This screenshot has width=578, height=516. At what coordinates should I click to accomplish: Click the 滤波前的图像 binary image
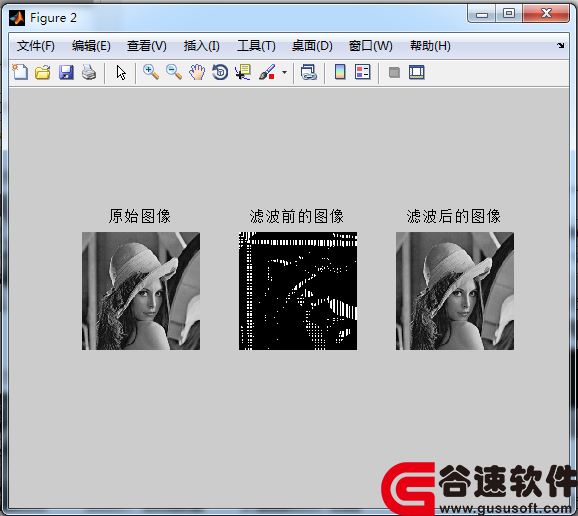(298, 291)
